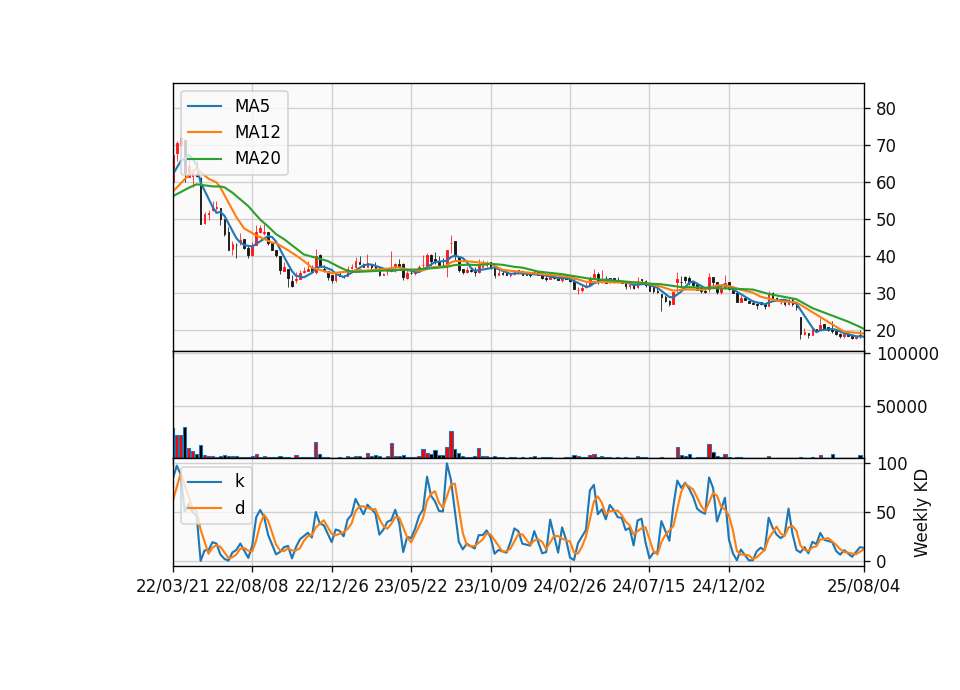Click the 22/12/26 date axis label

pos(332,586)
